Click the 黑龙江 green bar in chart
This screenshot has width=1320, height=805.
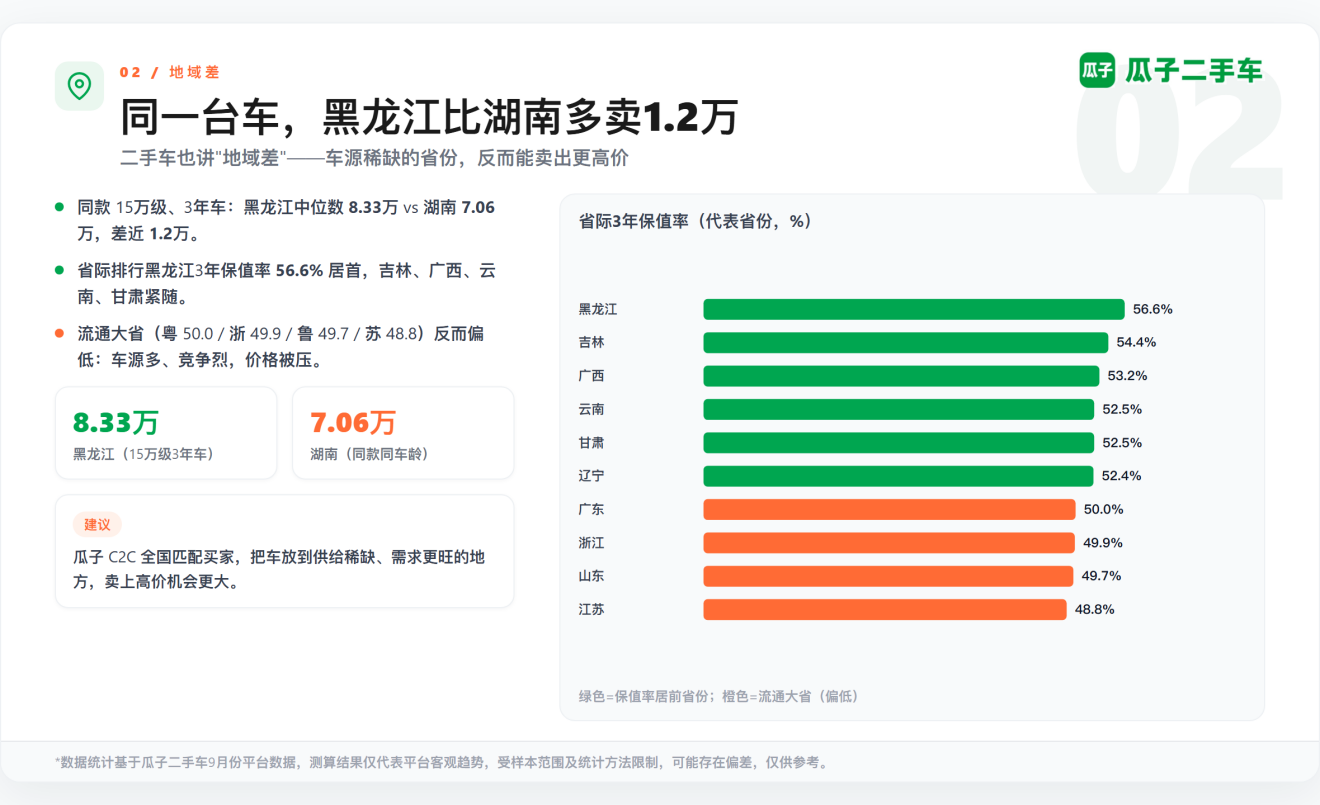coord(914,309)
